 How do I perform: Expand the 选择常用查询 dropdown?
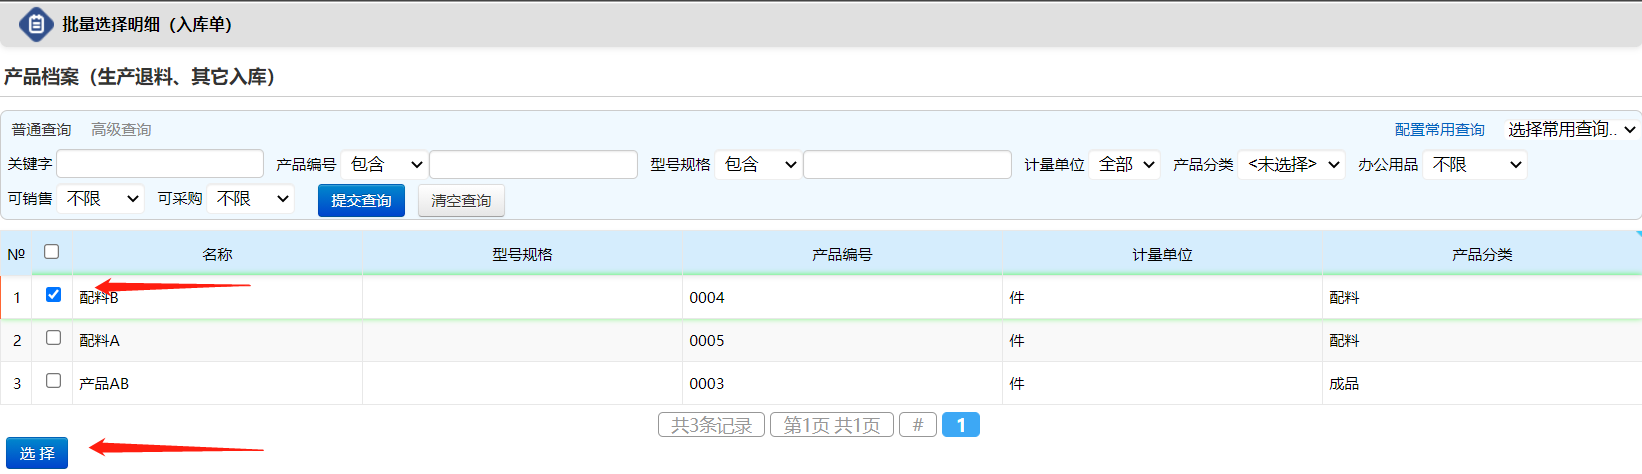[x=1570, y=130]
